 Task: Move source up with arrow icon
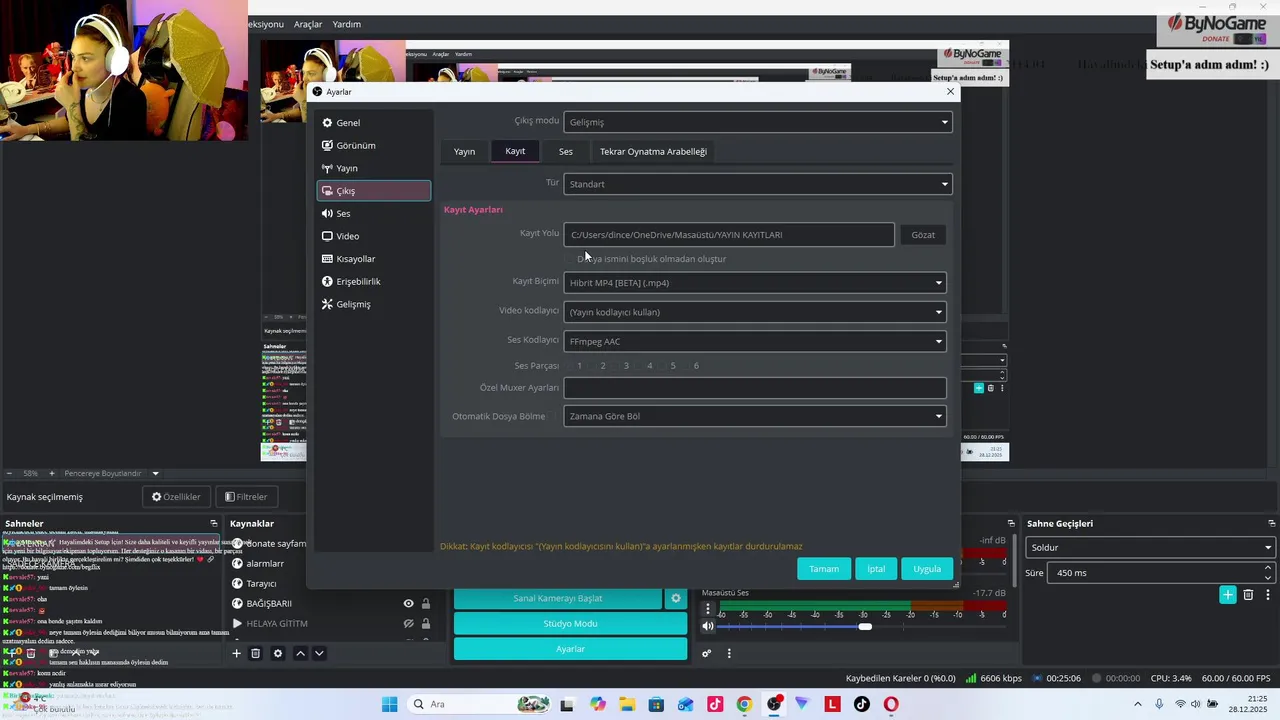[x=300, y=653]
